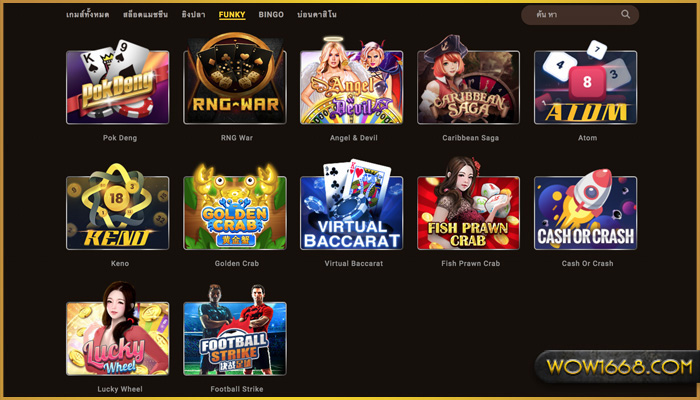Click the Atom game thumbnail
This screenshot has height=400, width=700.
[586, 82]
